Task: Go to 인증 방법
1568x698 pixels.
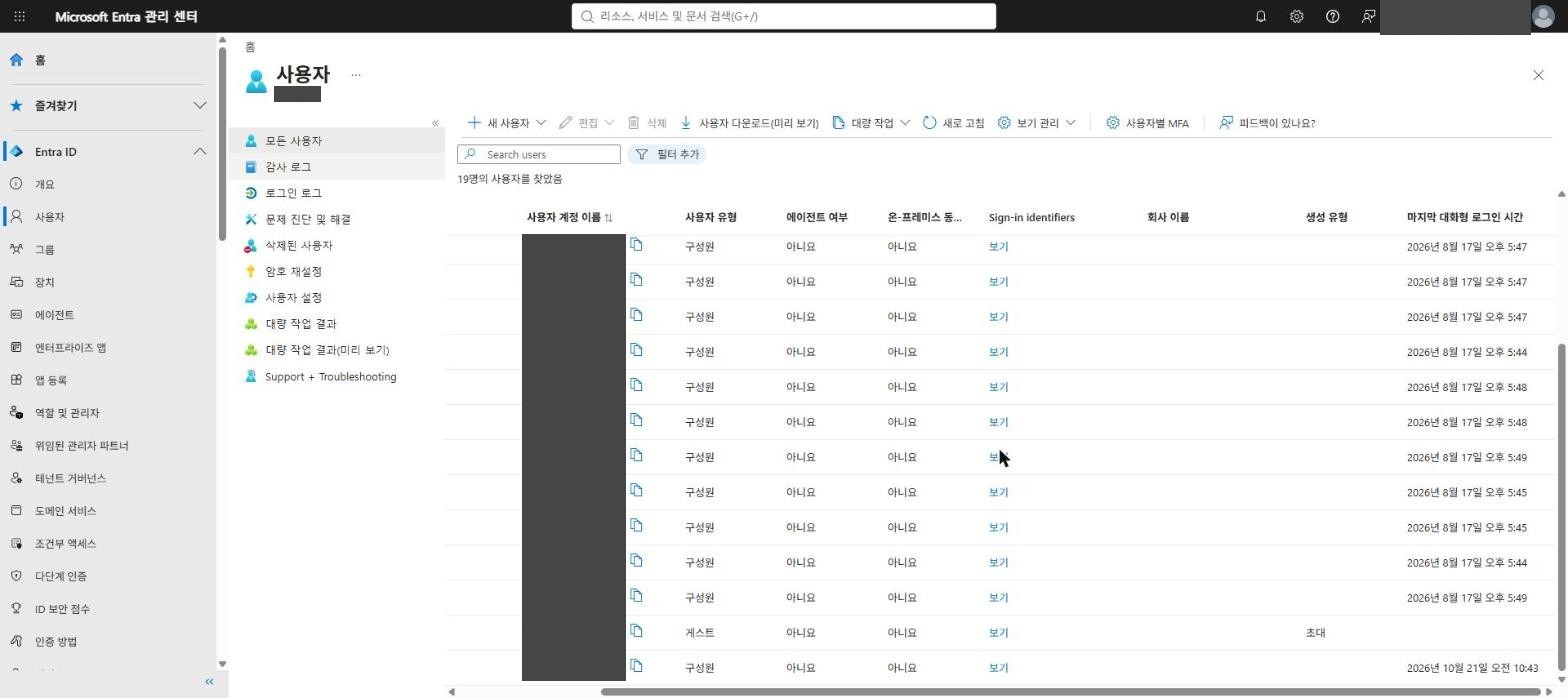Action: tap(56, 641)
